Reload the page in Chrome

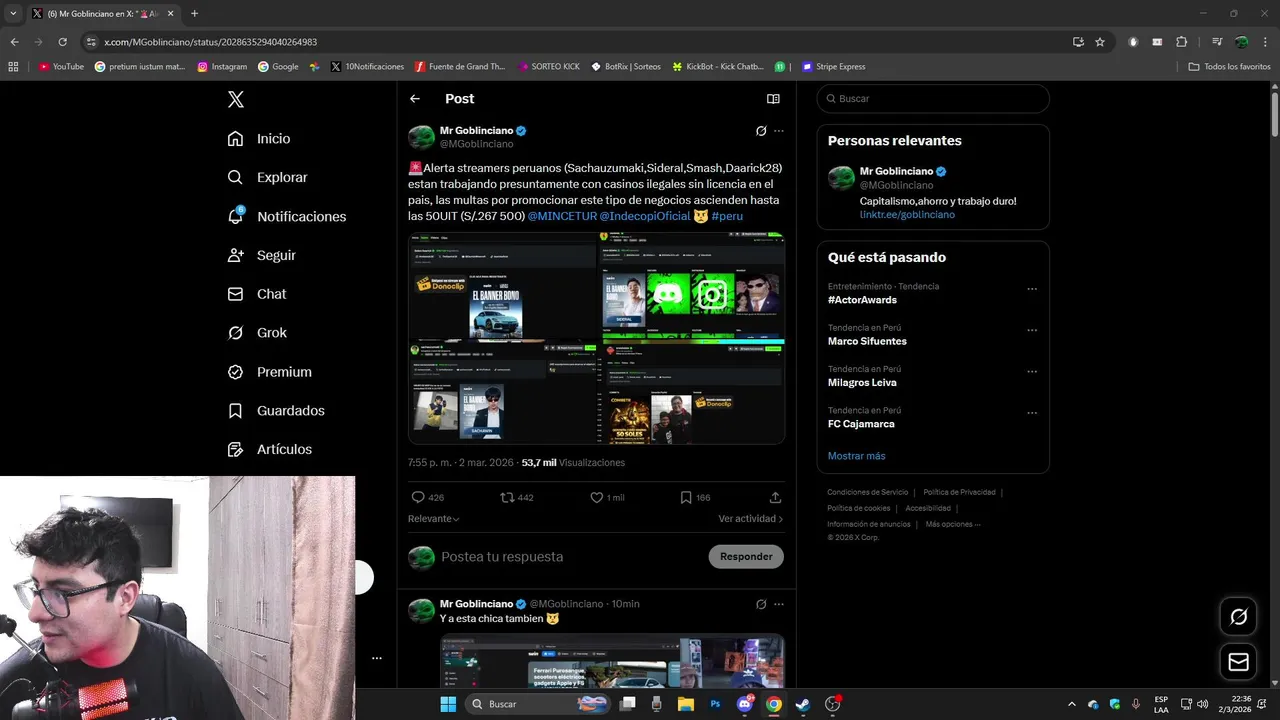point(62,42)
